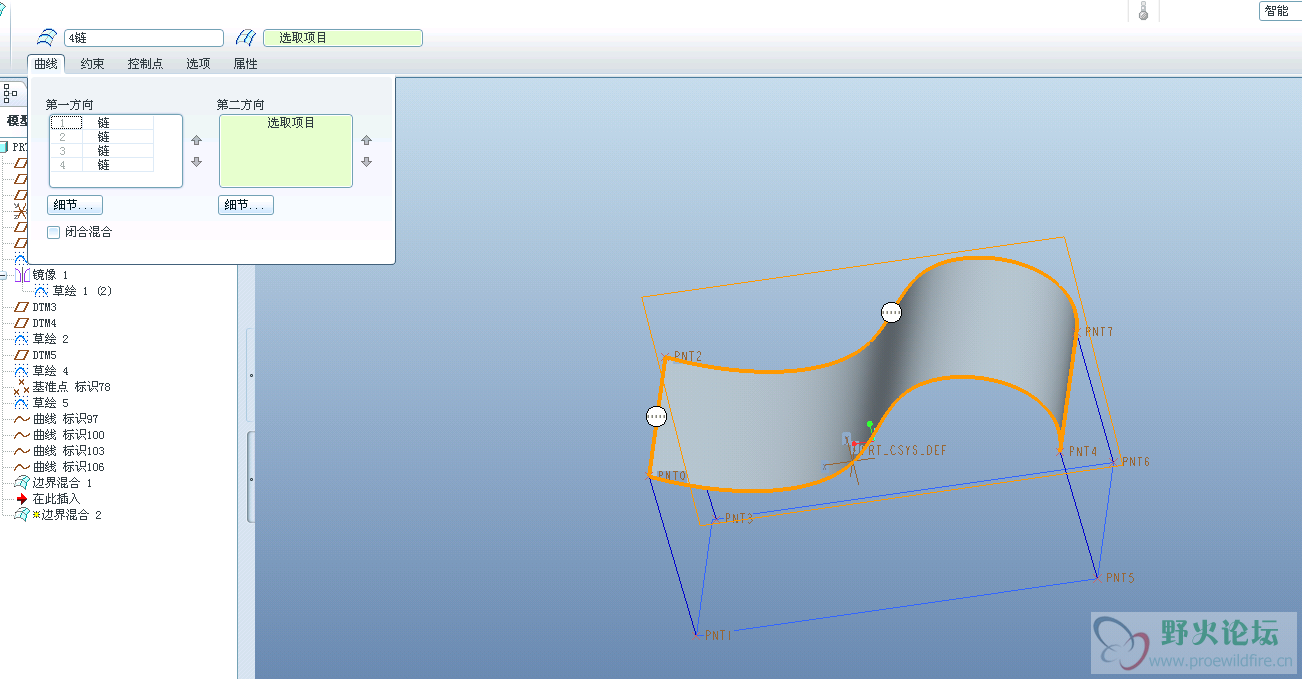Select 曲线 标识106 in the tree
1302x679 pixels.
[x=68, y=467]
